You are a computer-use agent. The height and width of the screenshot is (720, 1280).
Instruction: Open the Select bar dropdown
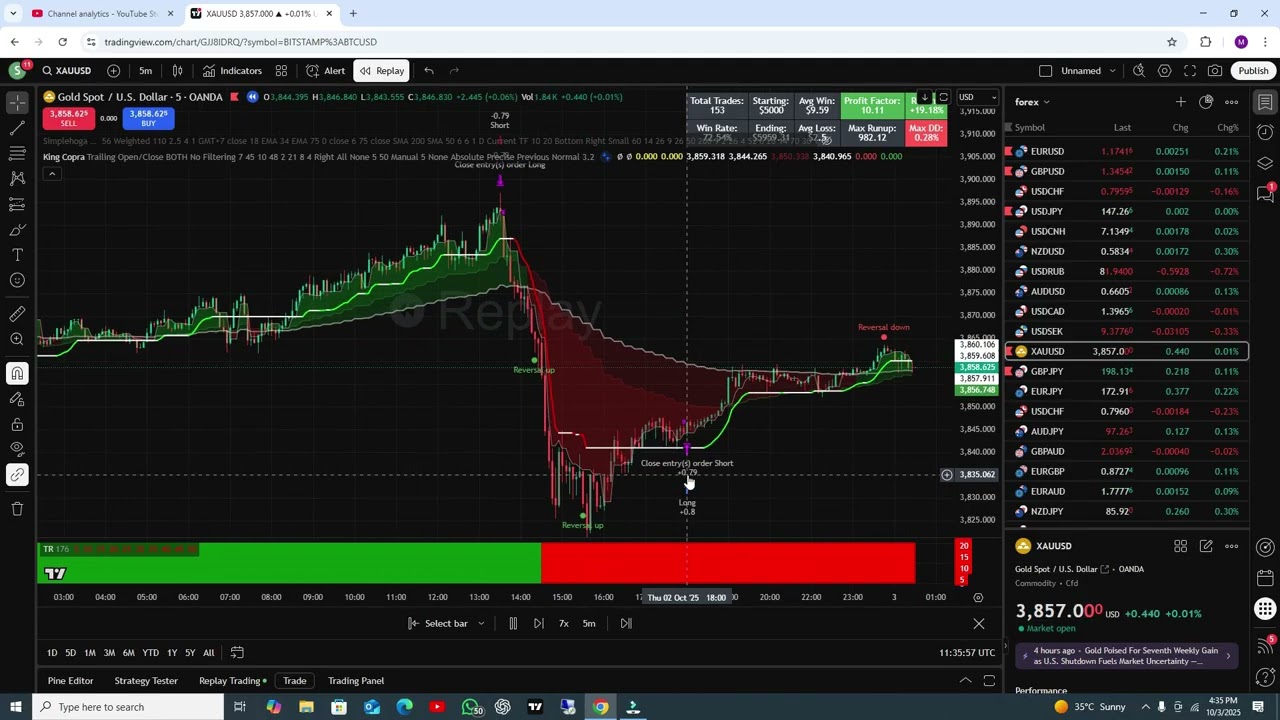[x=446, y=623]
